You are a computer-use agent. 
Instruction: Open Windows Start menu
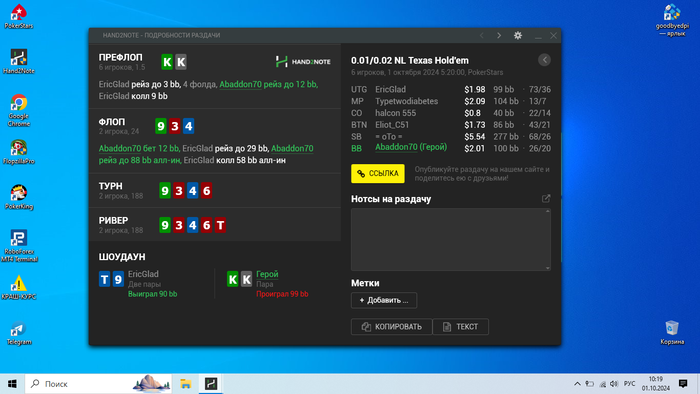point(12,384)
